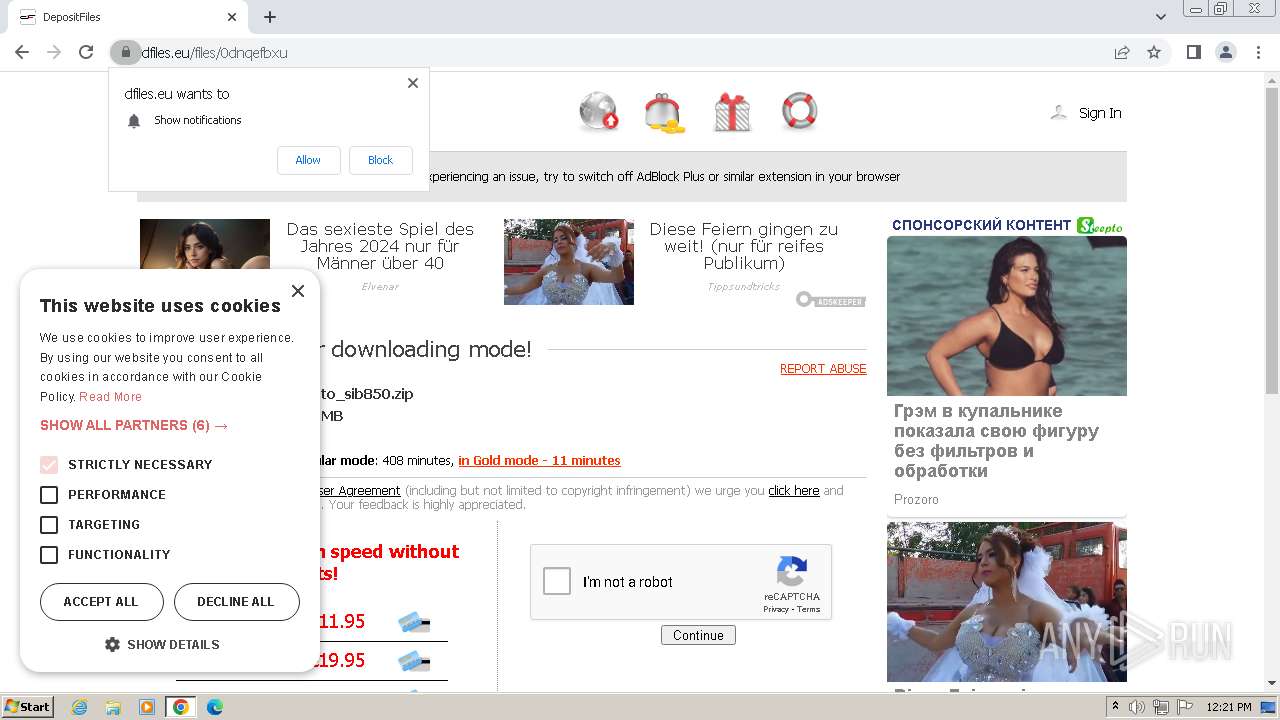This screenshot has height=720, width=1280.
Task: Reload the page
Action: (x=86, y=53)
